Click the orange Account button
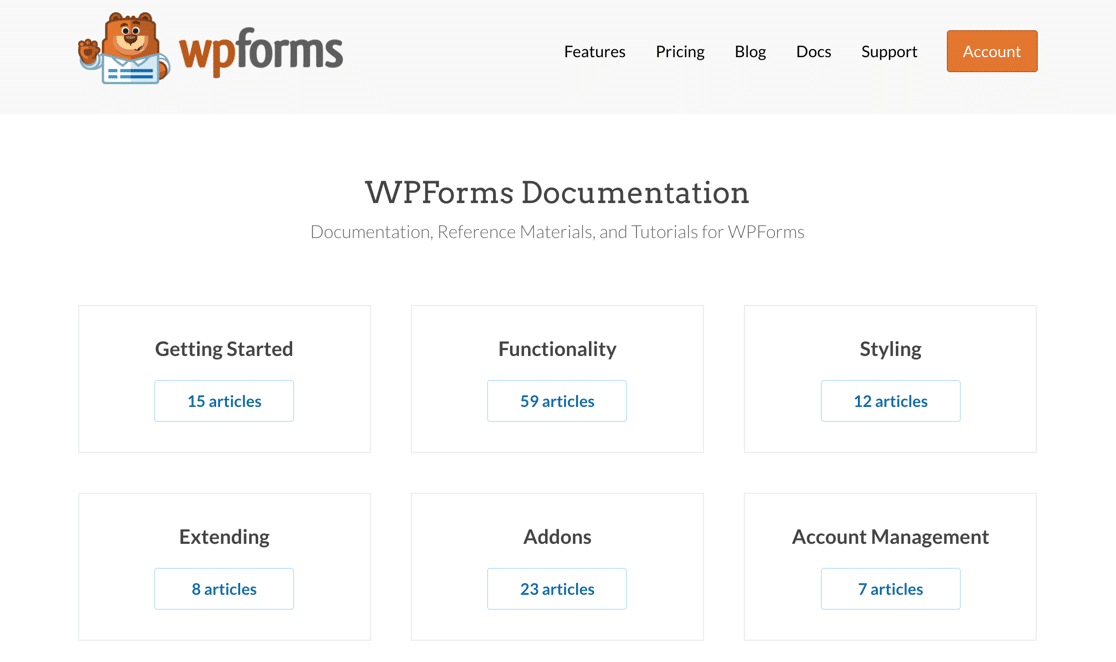Image resolution: width=1116 pixels, height=662 pixels. [991, 51]
